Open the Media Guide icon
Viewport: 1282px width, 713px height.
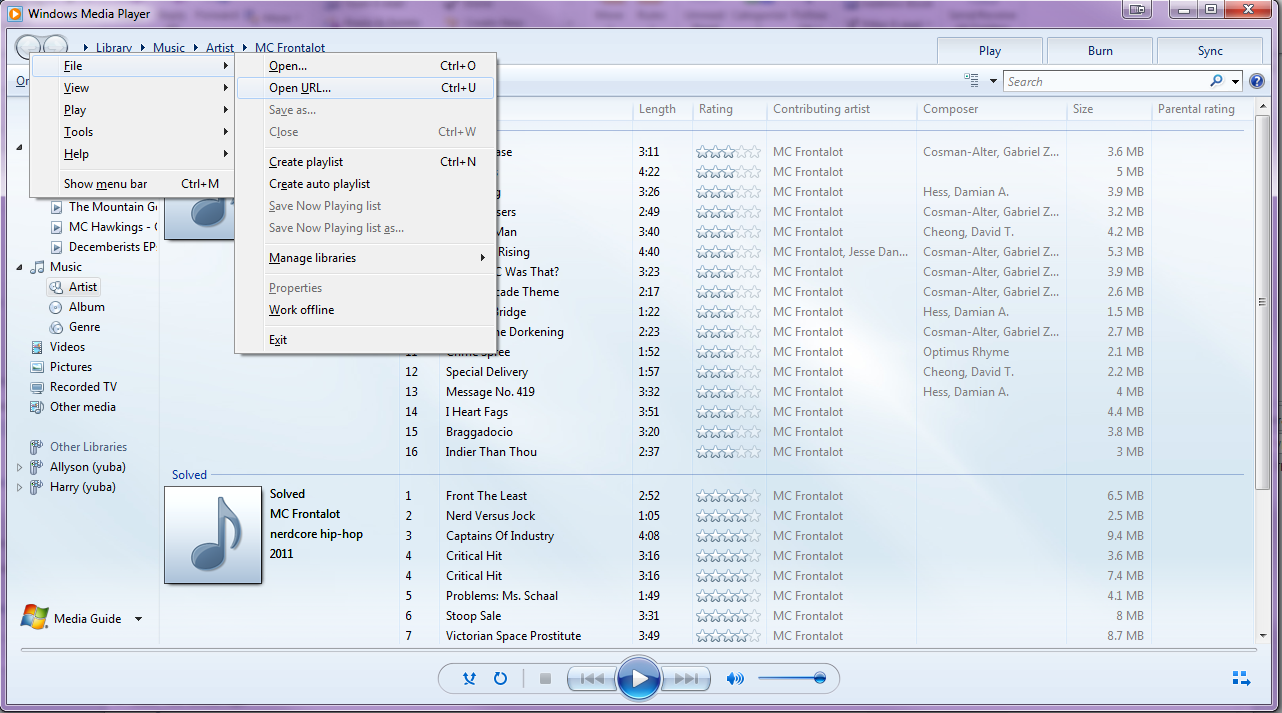tap(35, 618)
